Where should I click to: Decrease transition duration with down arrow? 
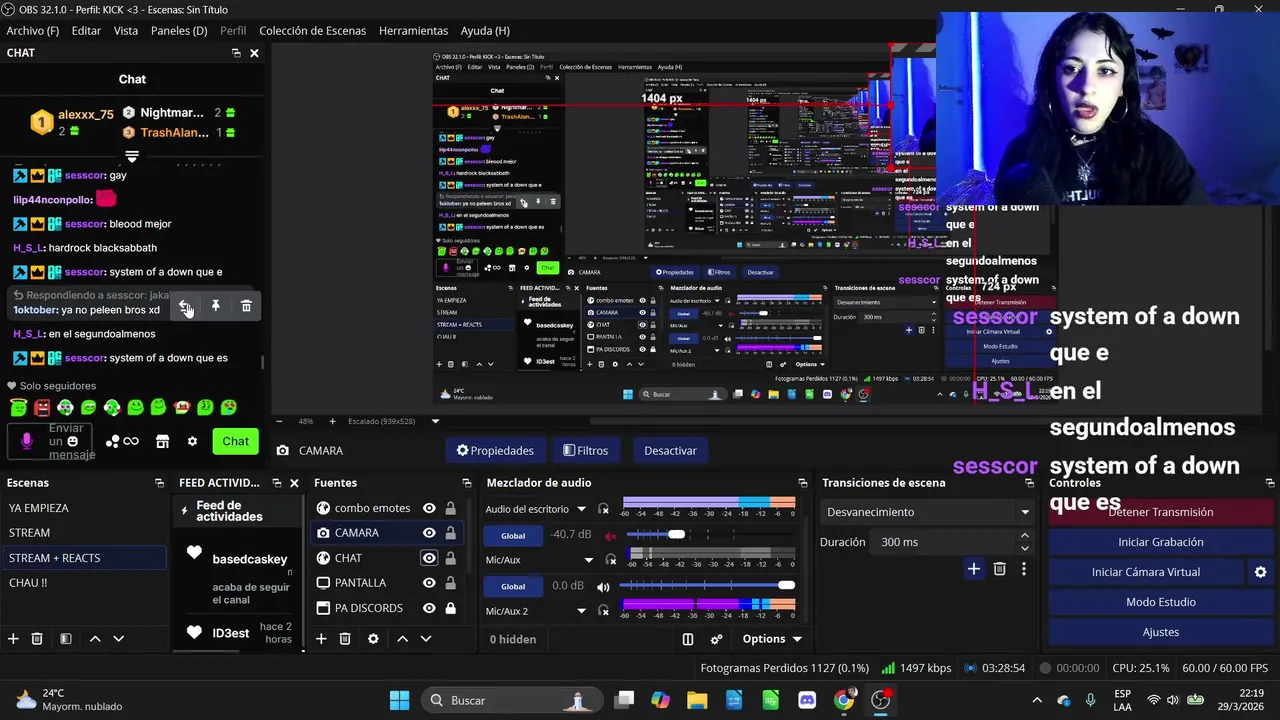click(1024, 548)
